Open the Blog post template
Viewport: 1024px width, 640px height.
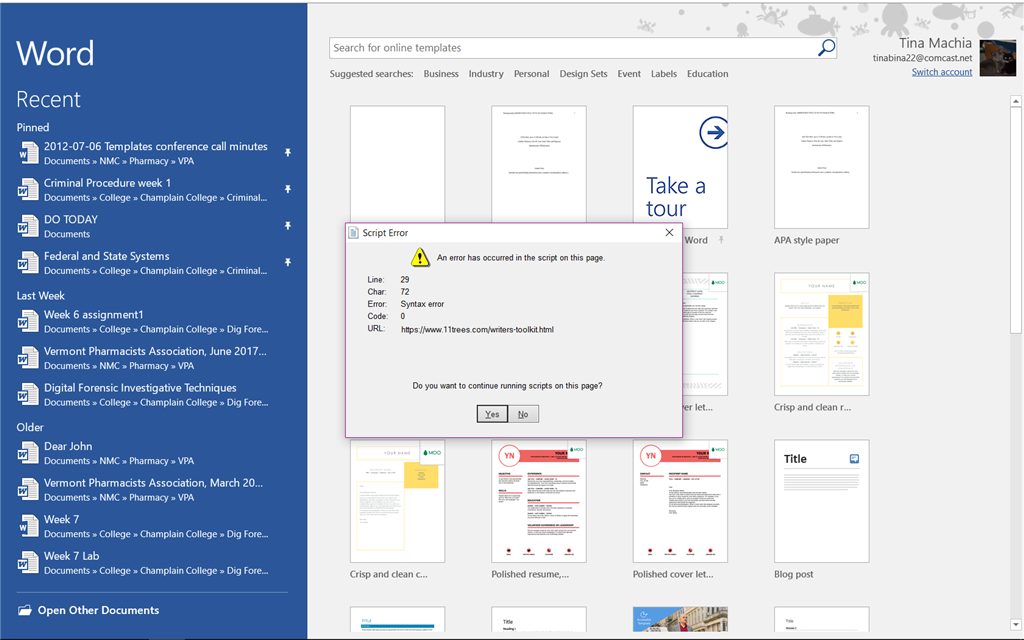[x=822, y=501]
